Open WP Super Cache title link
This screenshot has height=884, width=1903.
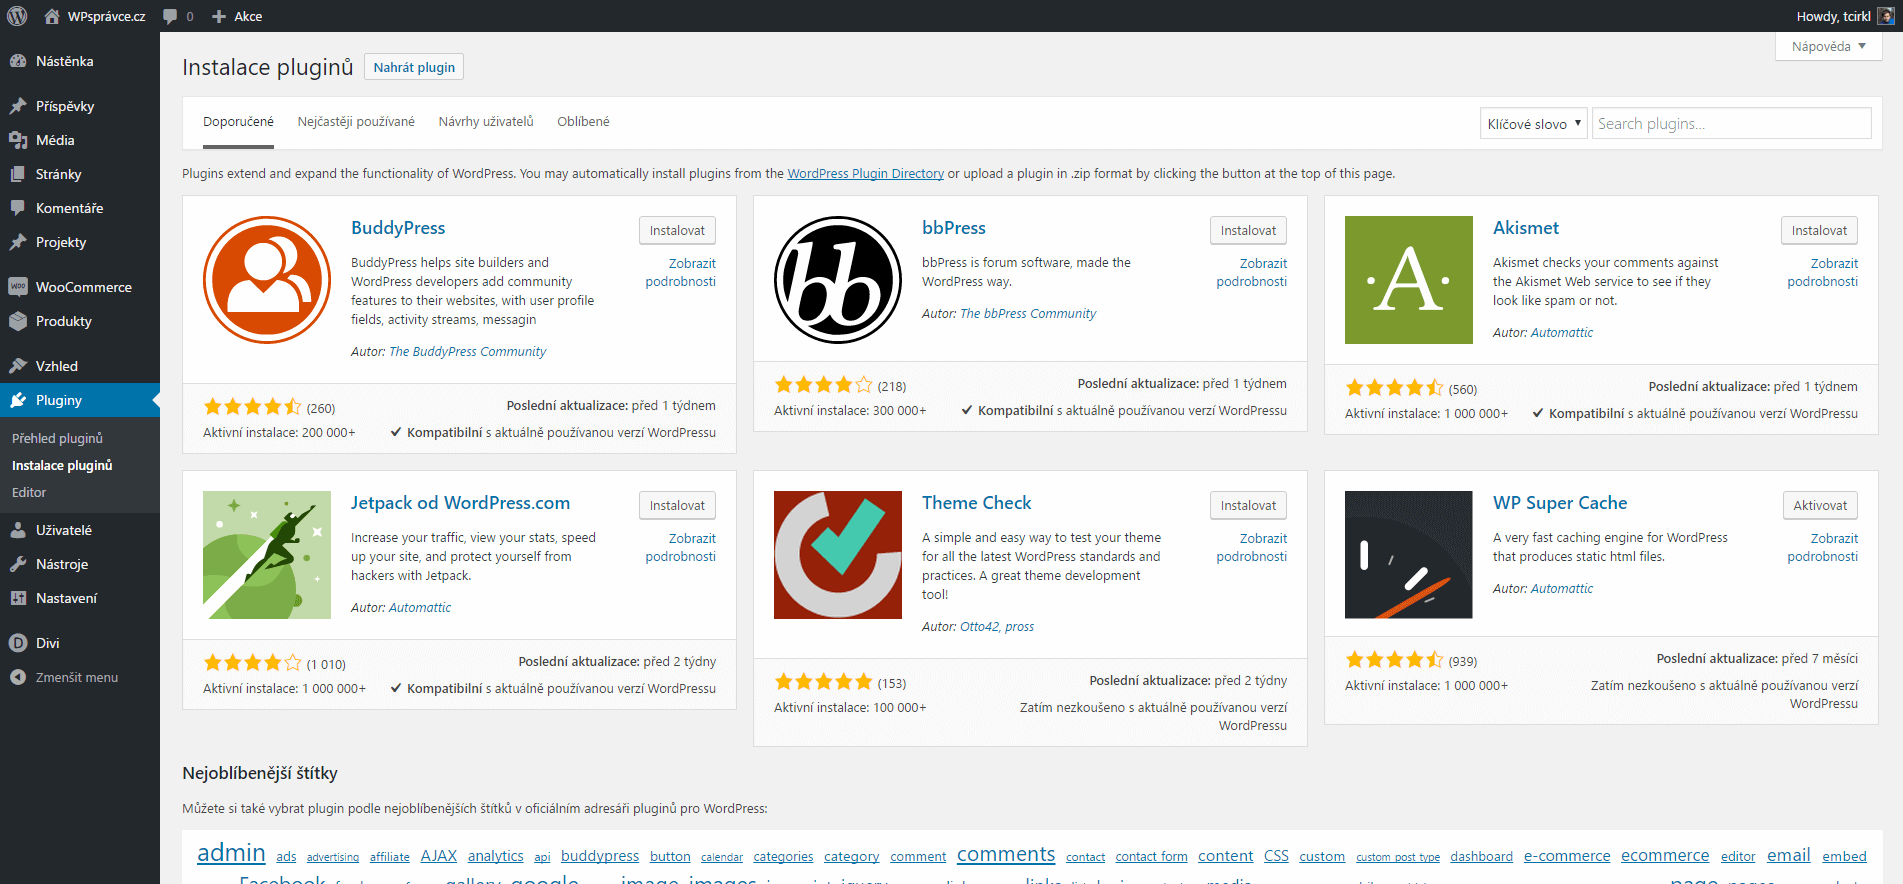coord(1560,503)
